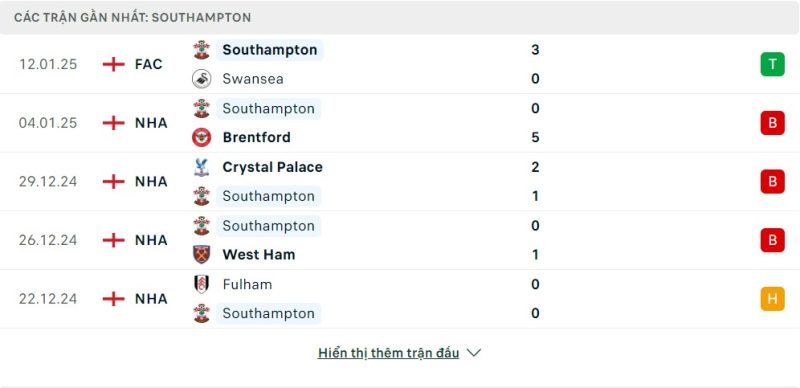Click the England flag beside FAC
Image resolution: width=800 pixels, height=388 pixels.
tap(113, 64)
